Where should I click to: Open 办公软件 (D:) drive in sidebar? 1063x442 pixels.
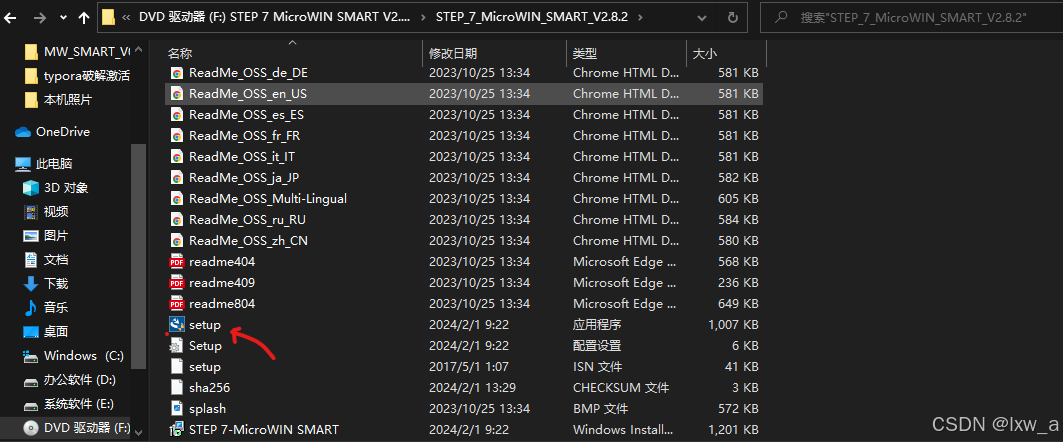(79, 380)
